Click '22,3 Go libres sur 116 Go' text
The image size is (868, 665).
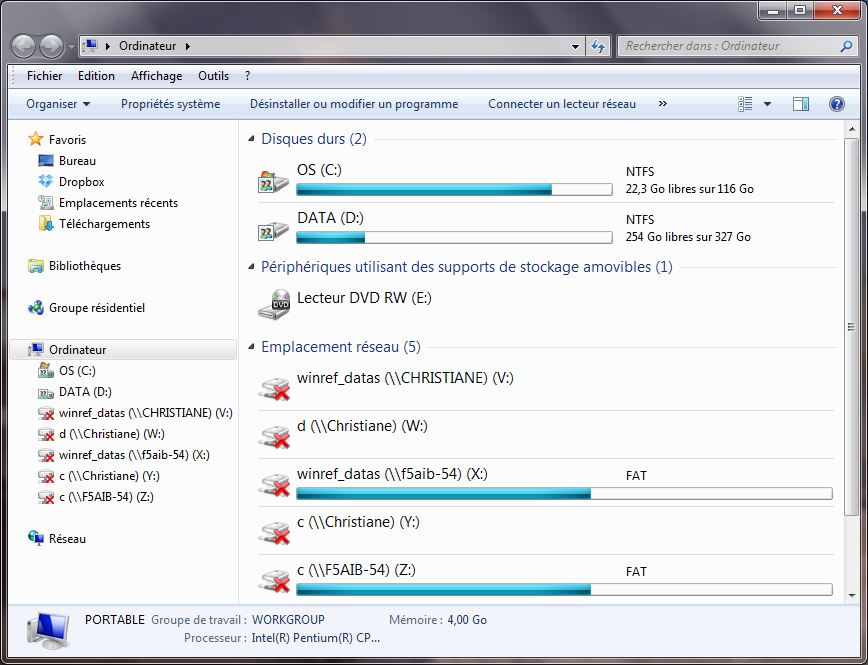(x=690, y=189)
